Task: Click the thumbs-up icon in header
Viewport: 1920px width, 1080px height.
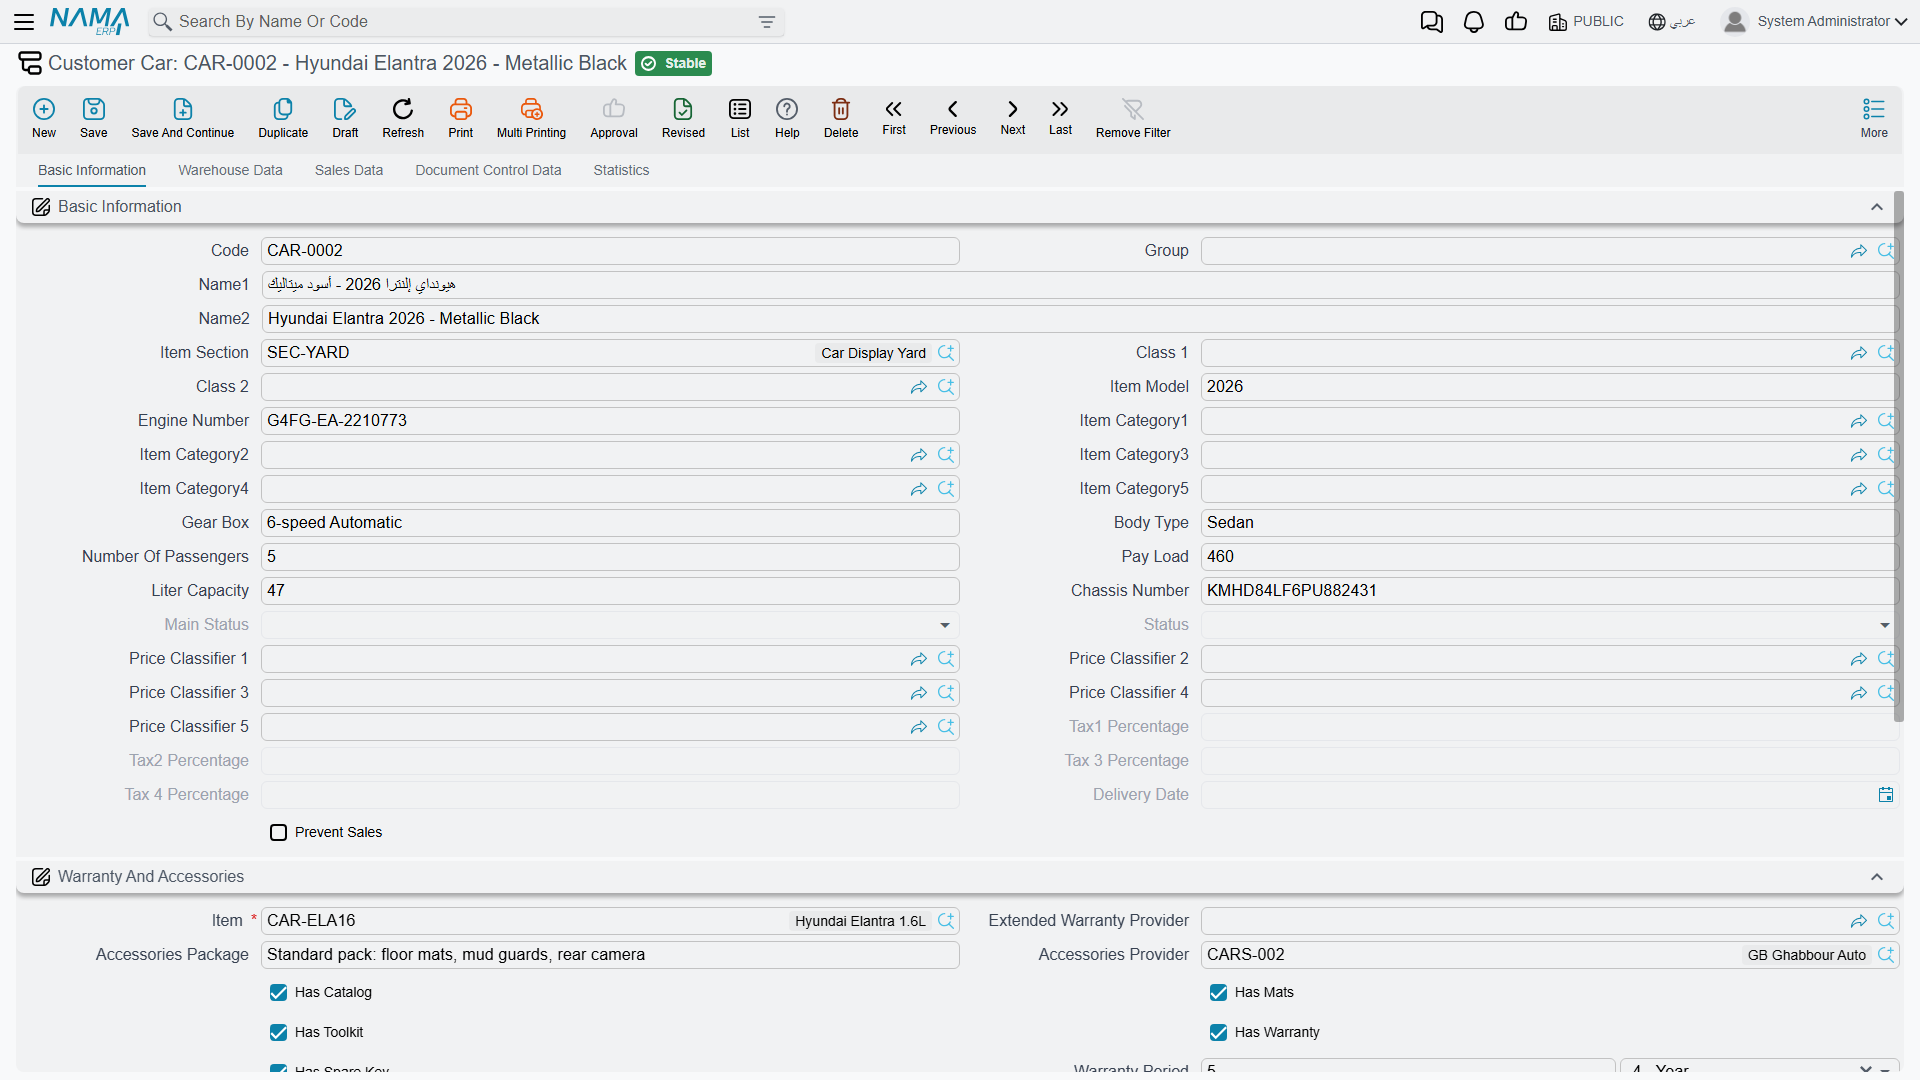Action: pyautogui.click(x=1516, y=22)
